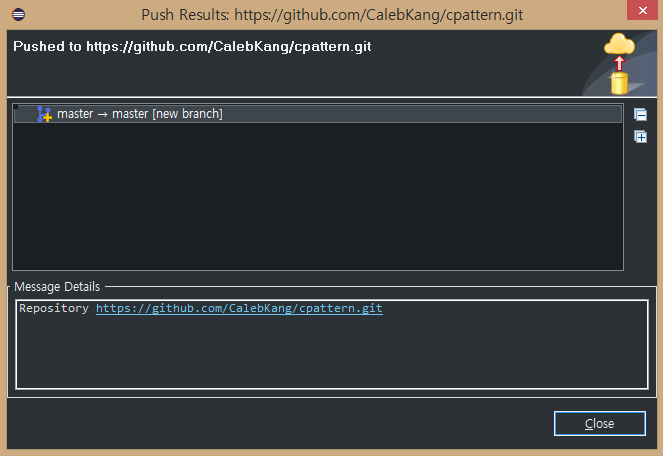Click the Eclipse icon in title bar
Viewport: 663px width, 456px height.
(18, 14)
